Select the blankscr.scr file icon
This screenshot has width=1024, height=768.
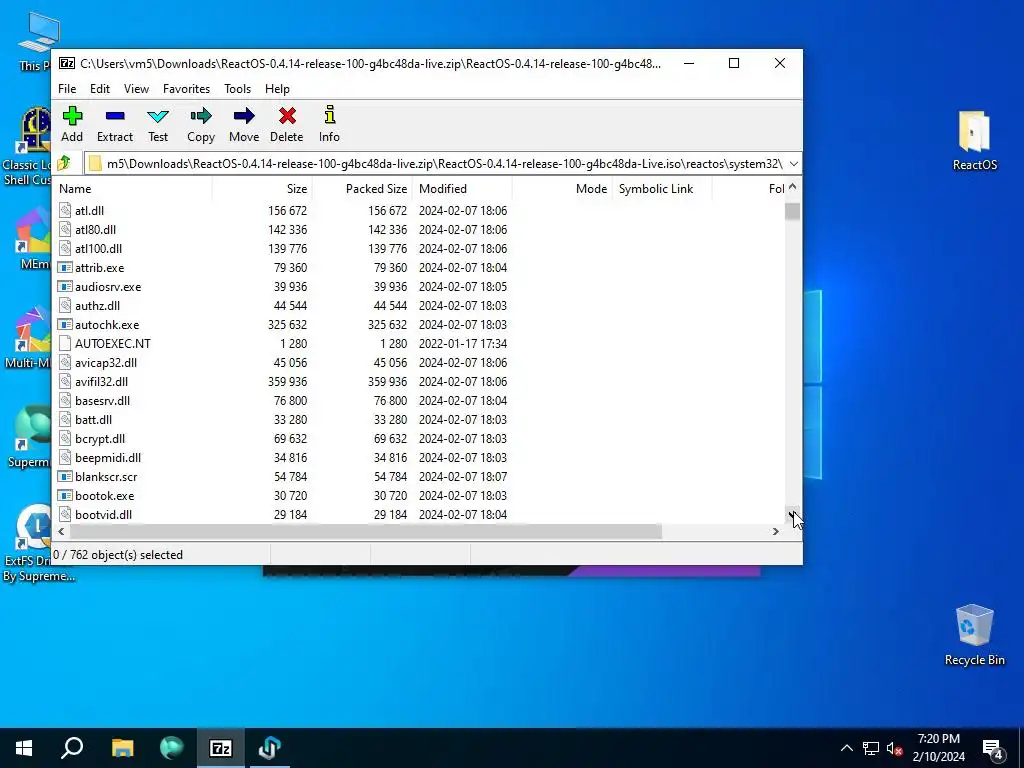[65, 477]
